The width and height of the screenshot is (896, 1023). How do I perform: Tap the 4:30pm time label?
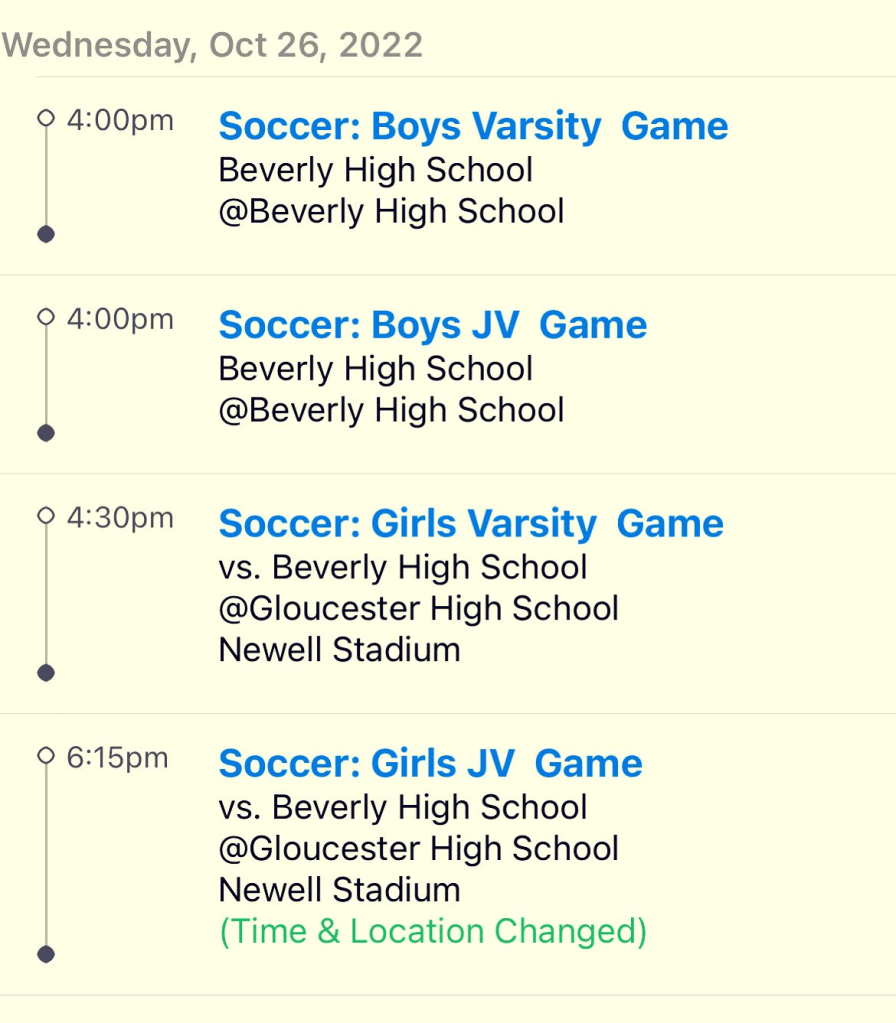[120, 518]
